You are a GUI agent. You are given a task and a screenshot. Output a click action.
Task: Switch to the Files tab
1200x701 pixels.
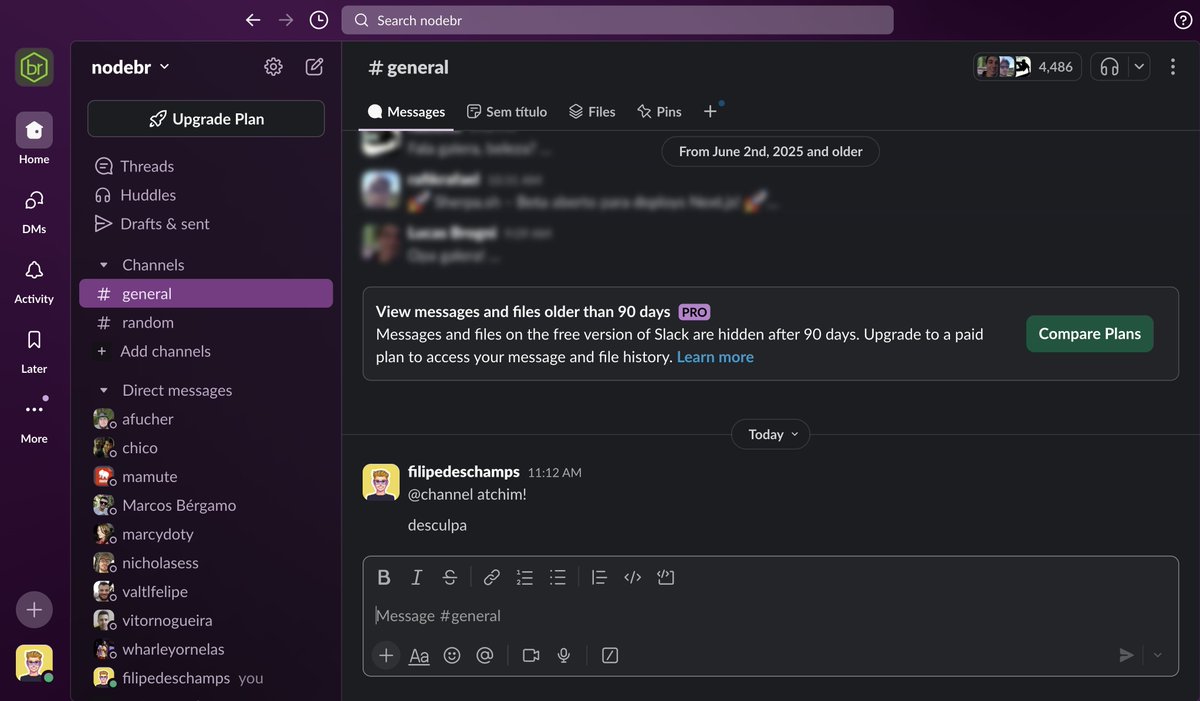[592, 111]
